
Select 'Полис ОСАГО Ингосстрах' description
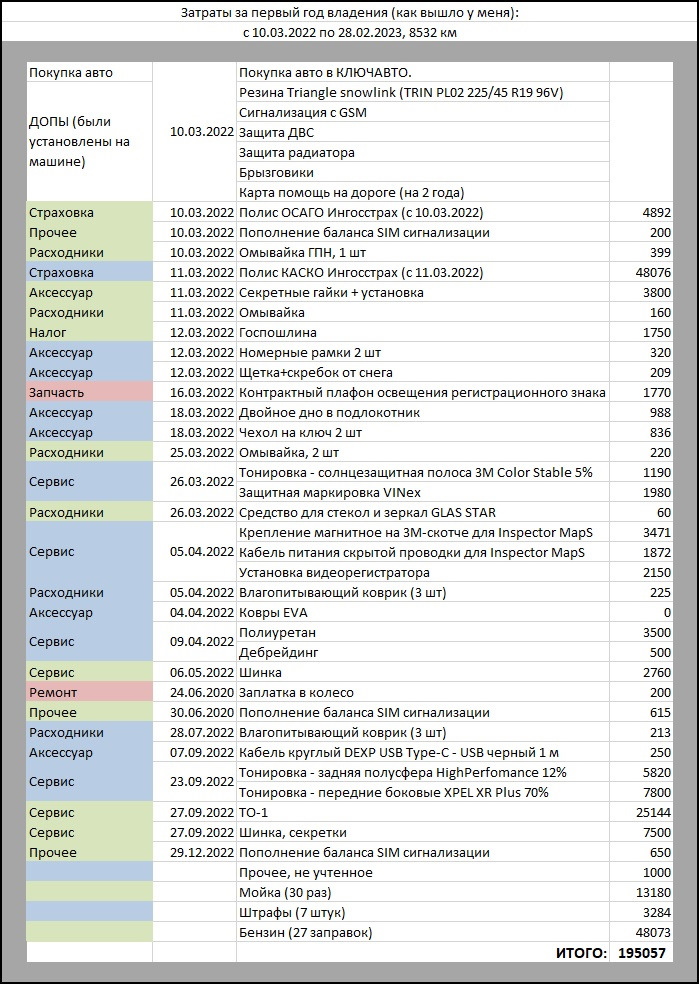(423, 212)
